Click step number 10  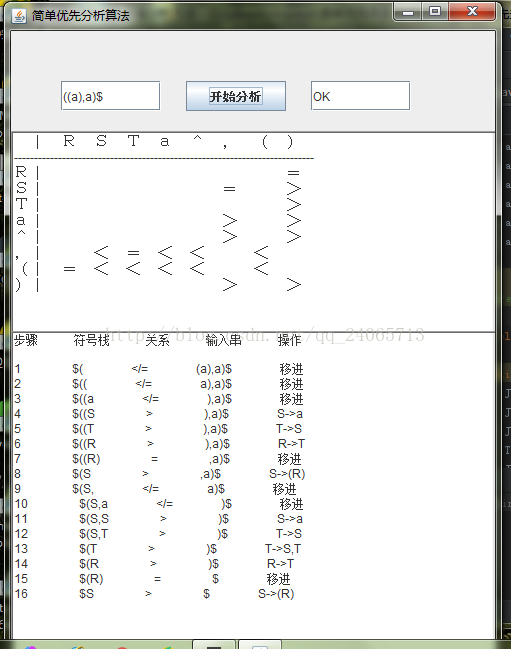[x=21, y=504]
